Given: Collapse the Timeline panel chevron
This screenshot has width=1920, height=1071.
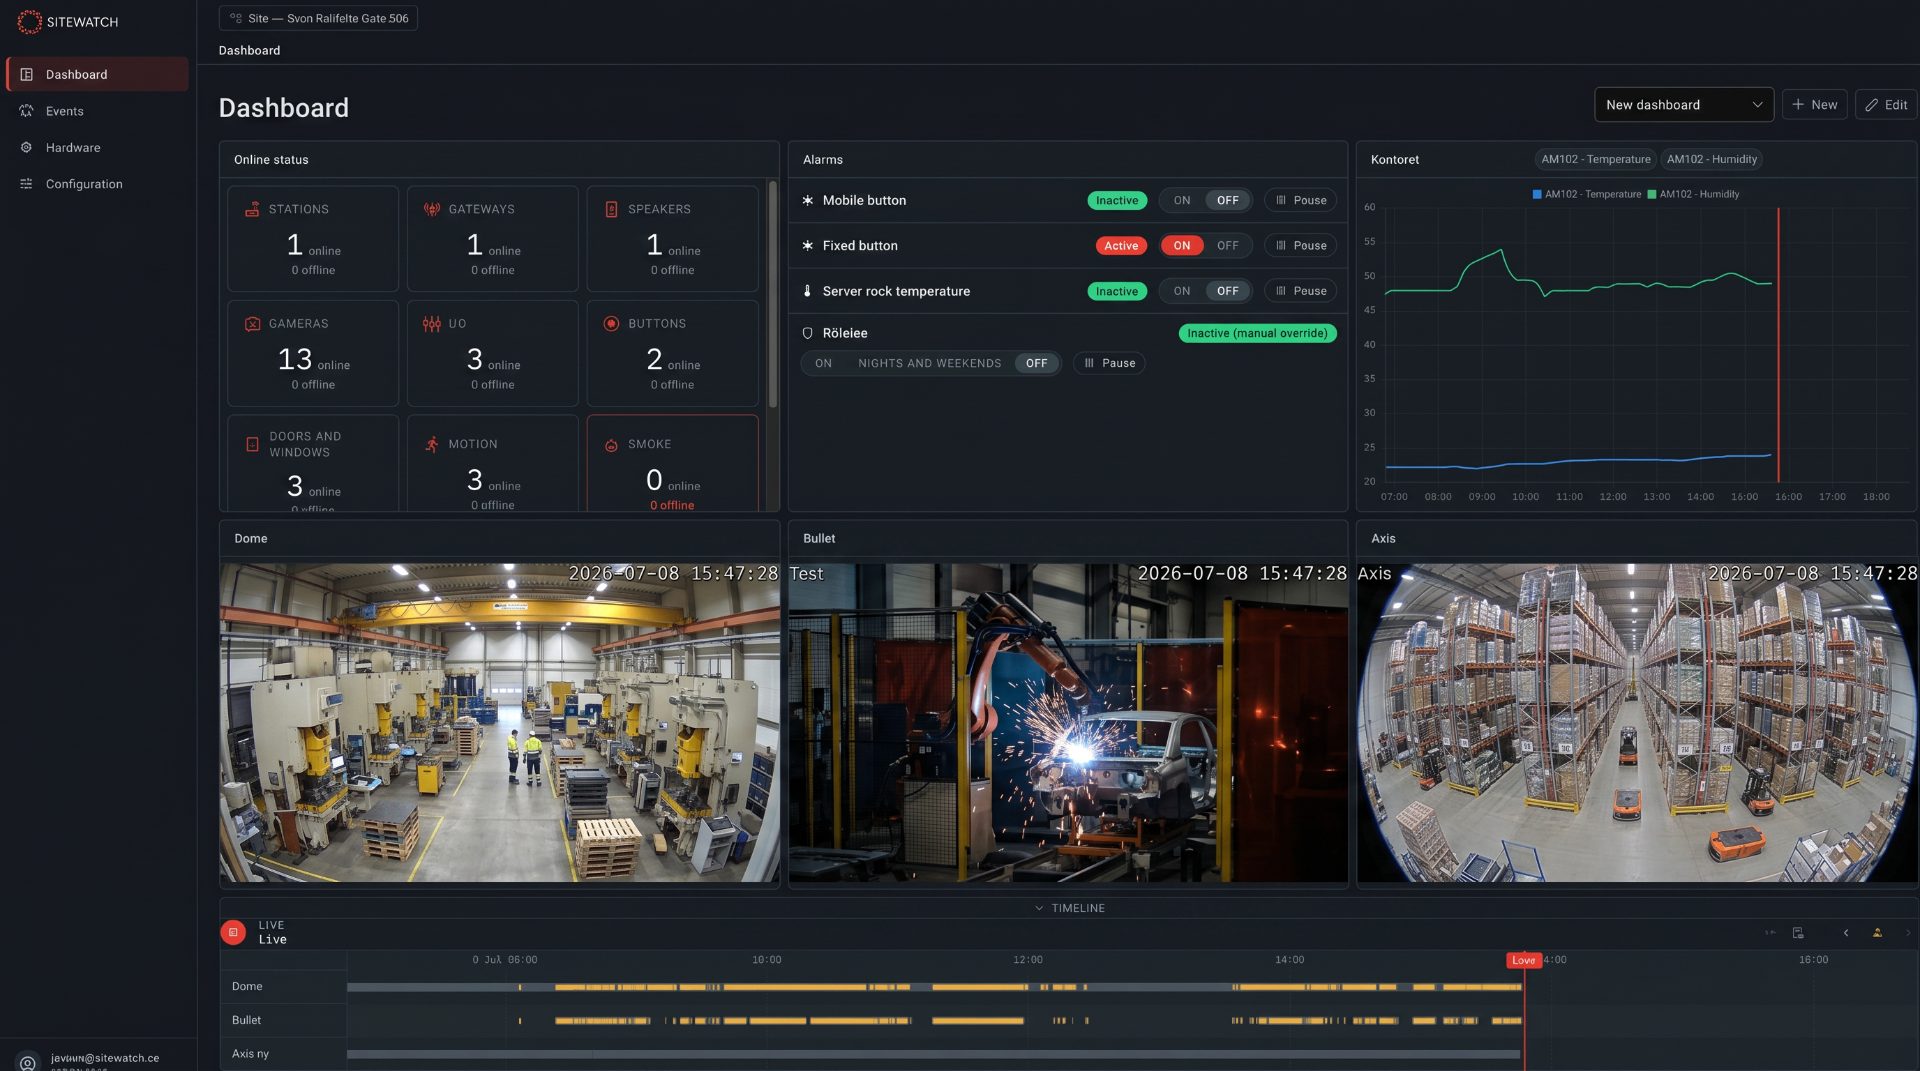Looking at the screenshot, I should click(1038, 909).
